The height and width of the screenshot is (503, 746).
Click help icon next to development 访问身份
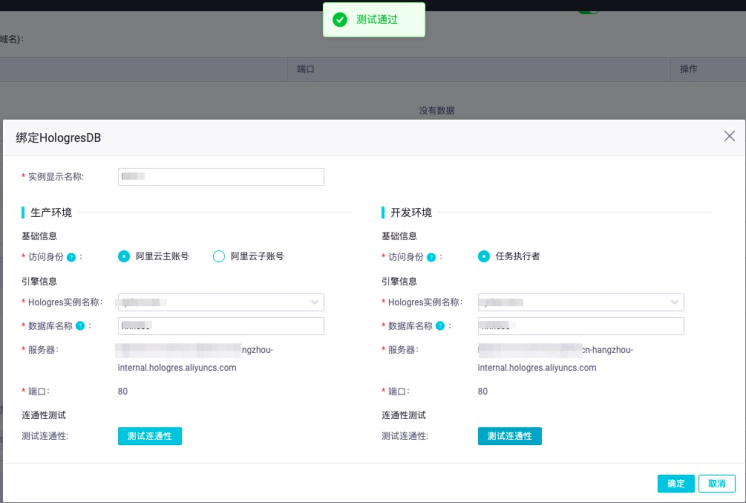click(431, 257)
